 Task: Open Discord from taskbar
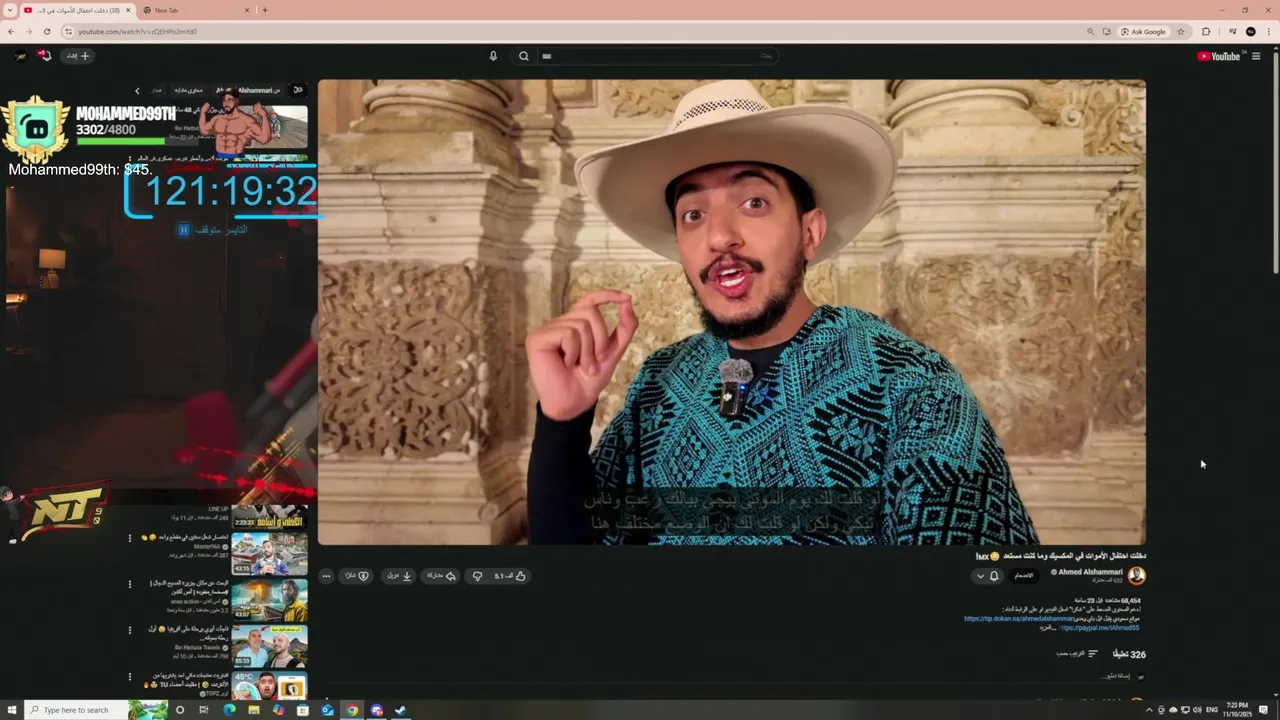pos(376,710)
